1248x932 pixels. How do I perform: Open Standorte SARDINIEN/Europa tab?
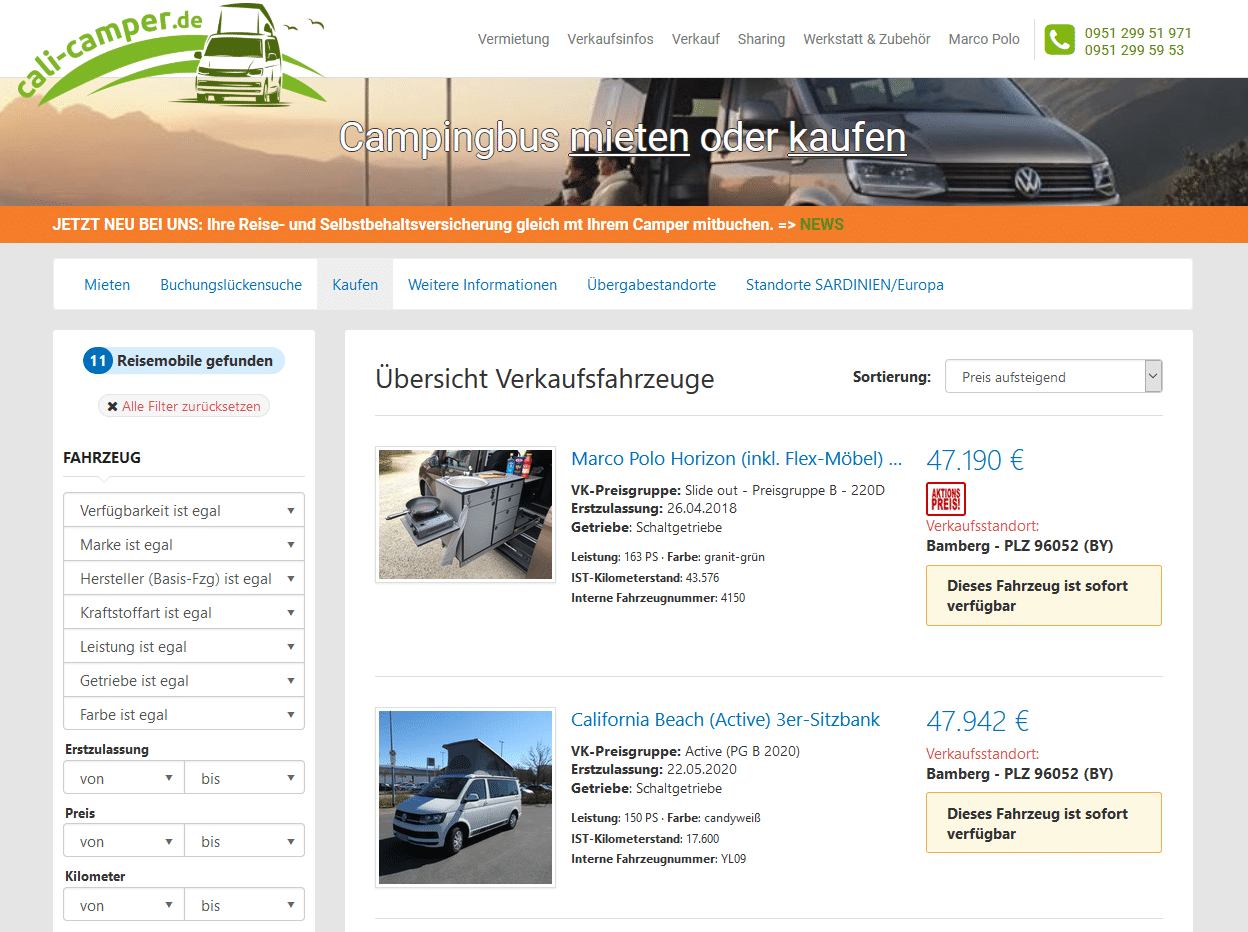tap(845, 285)
